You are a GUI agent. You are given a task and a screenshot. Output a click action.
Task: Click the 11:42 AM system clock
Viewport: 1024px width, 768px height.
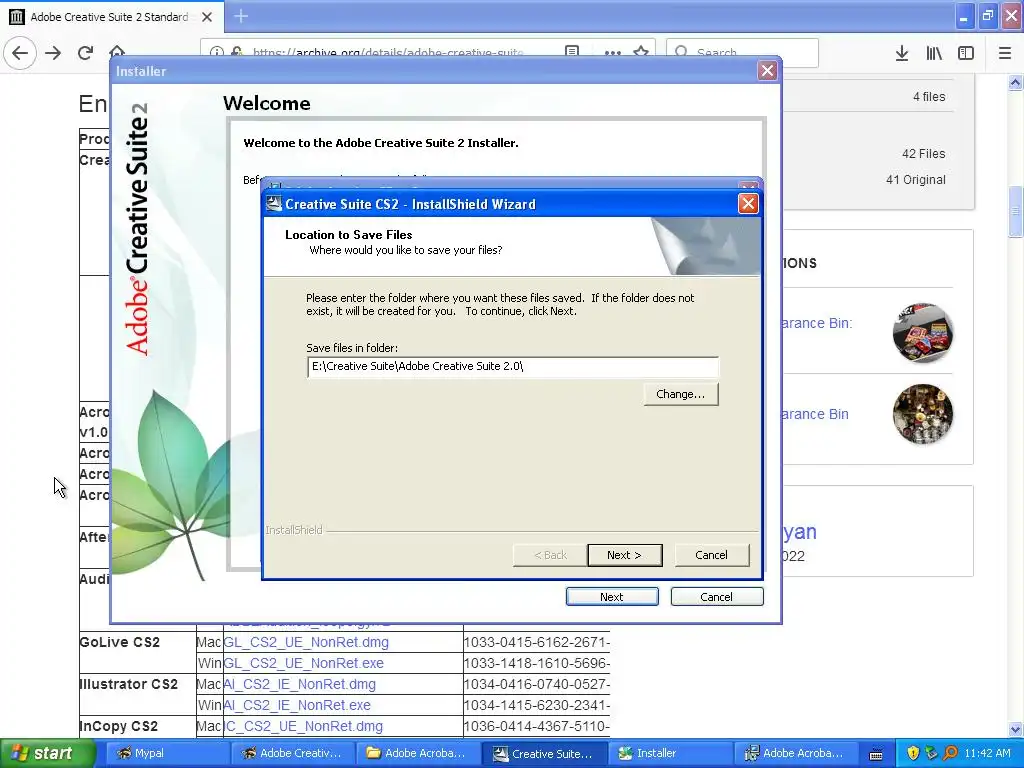[x=987, y=753]
